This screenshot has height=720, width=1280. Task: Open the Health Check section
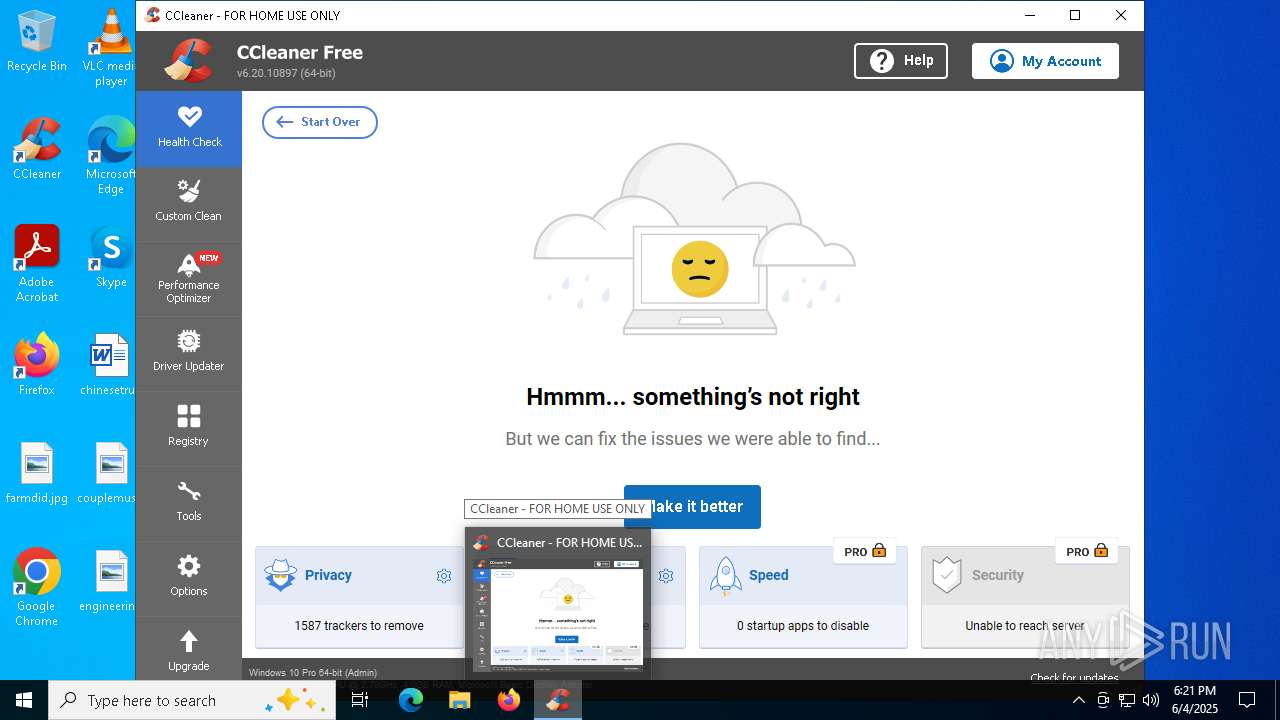coord(189,128)
